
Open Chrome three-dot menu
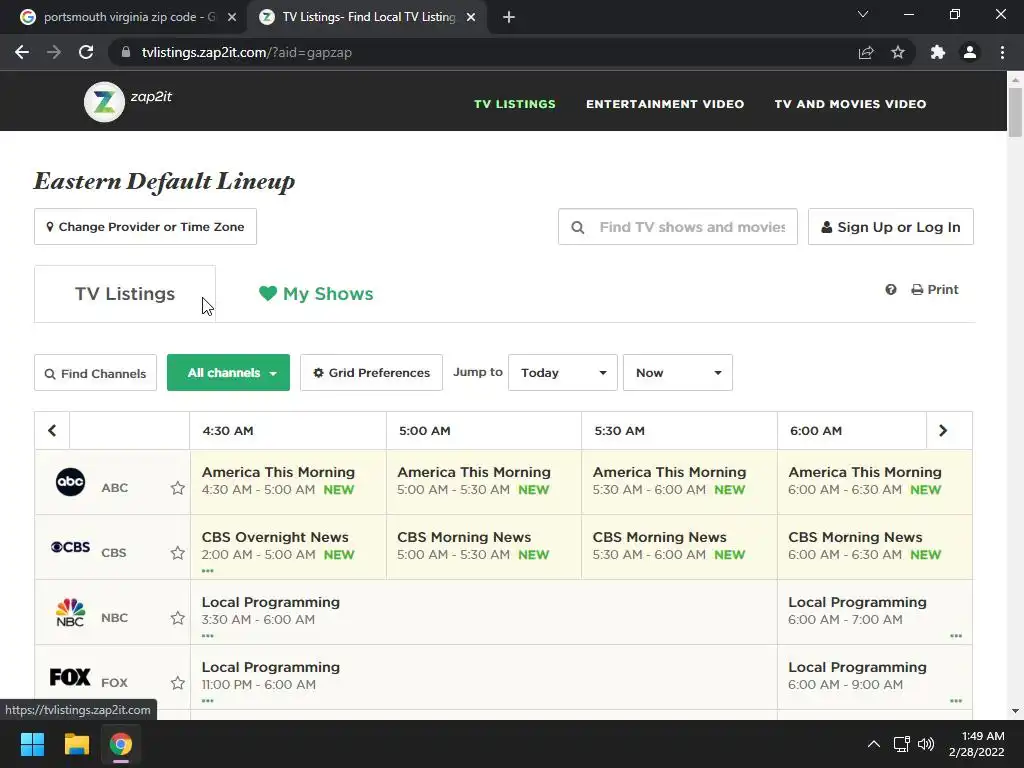click(1002, 52)
